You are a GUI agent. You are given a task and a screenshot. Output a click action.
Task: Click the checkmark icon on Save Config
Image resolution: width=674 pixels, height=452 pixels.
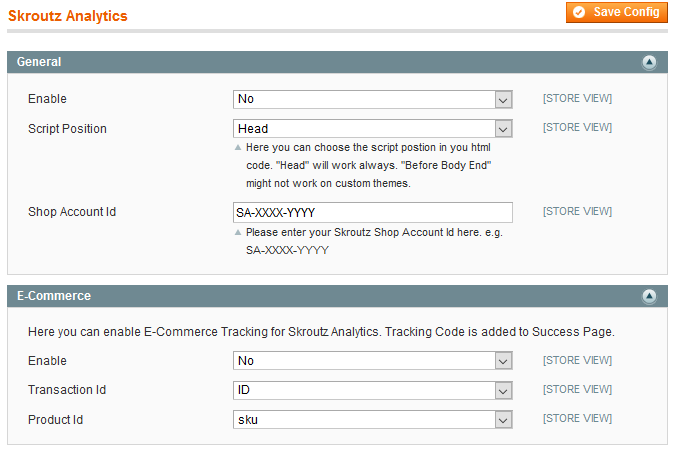point(579,12)
